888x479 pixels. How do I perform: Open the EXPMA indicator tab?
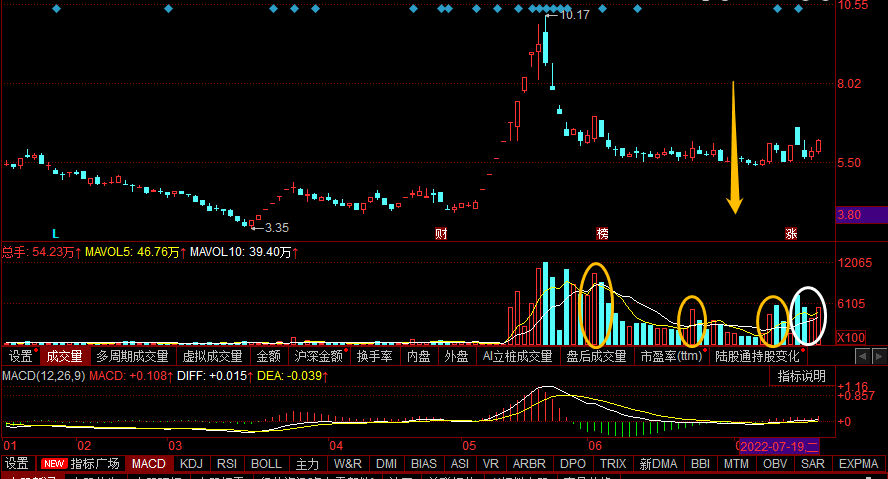click(x=858, y=464)
